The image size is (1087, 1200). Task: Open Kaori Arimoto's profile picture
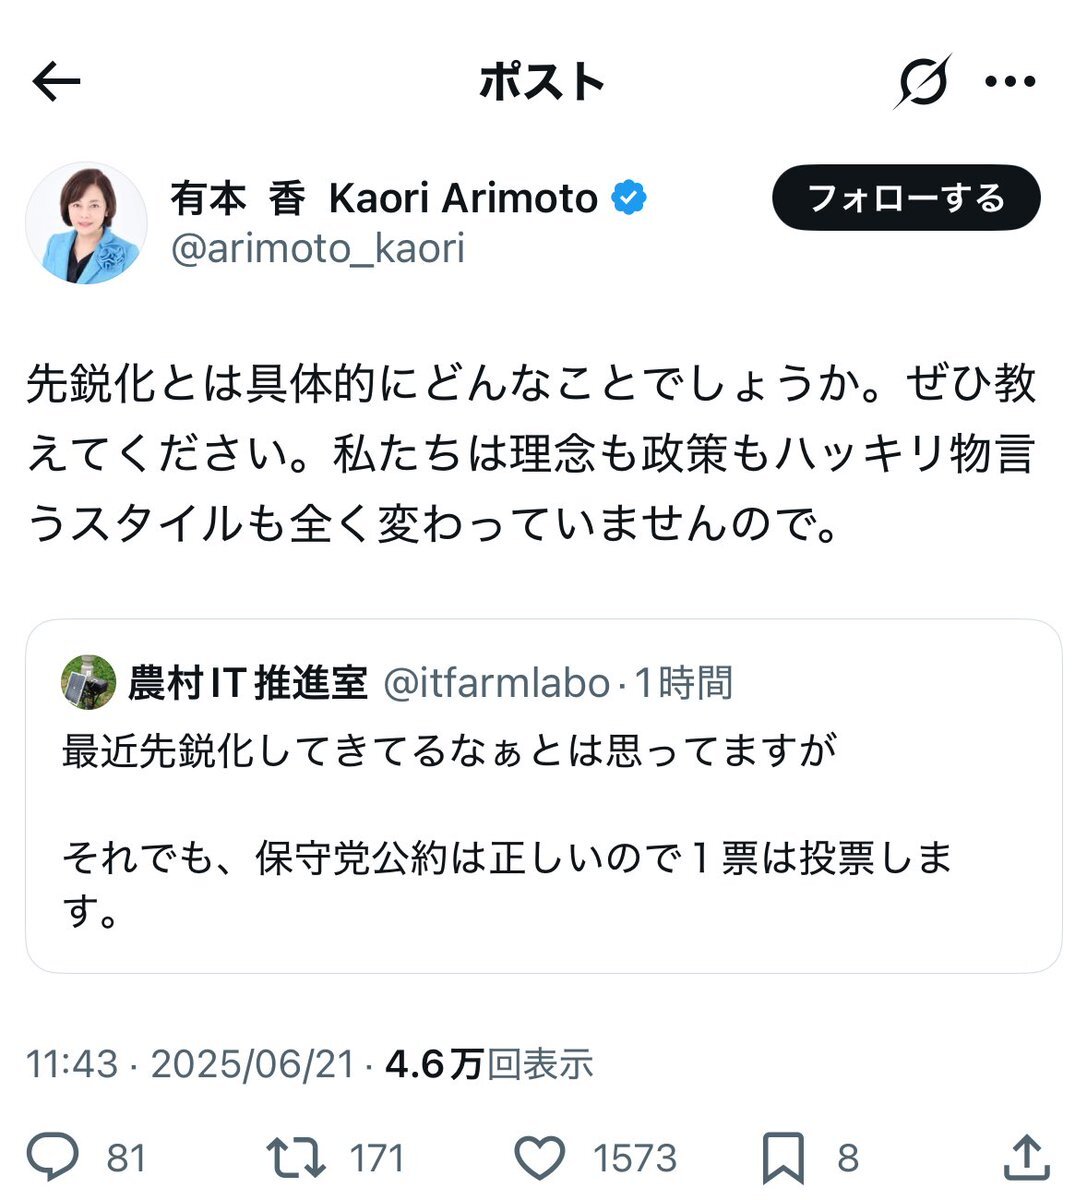[x=86, y=223]
